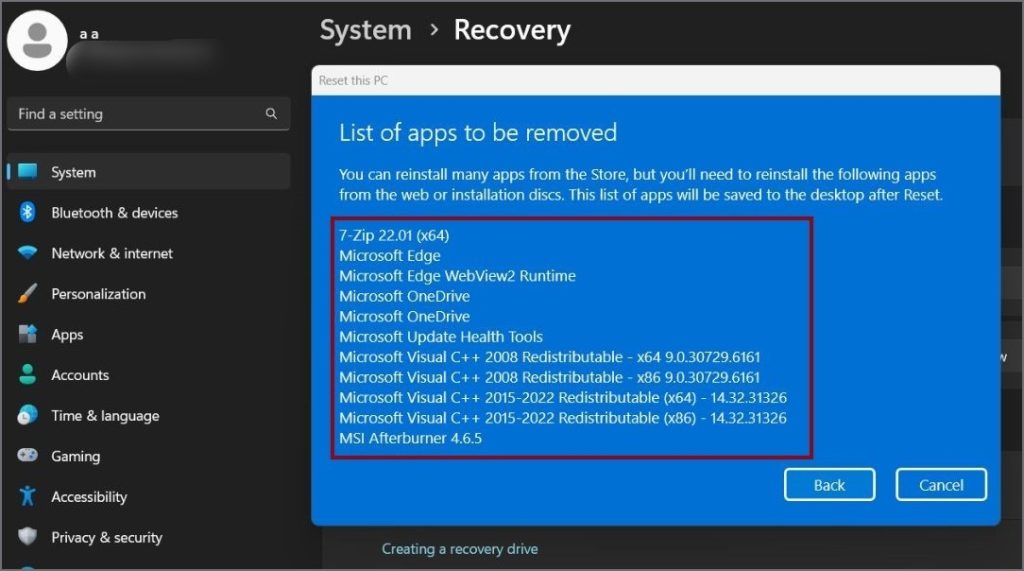Click the Personalization paintbrush icon

(x=28, y=294)
